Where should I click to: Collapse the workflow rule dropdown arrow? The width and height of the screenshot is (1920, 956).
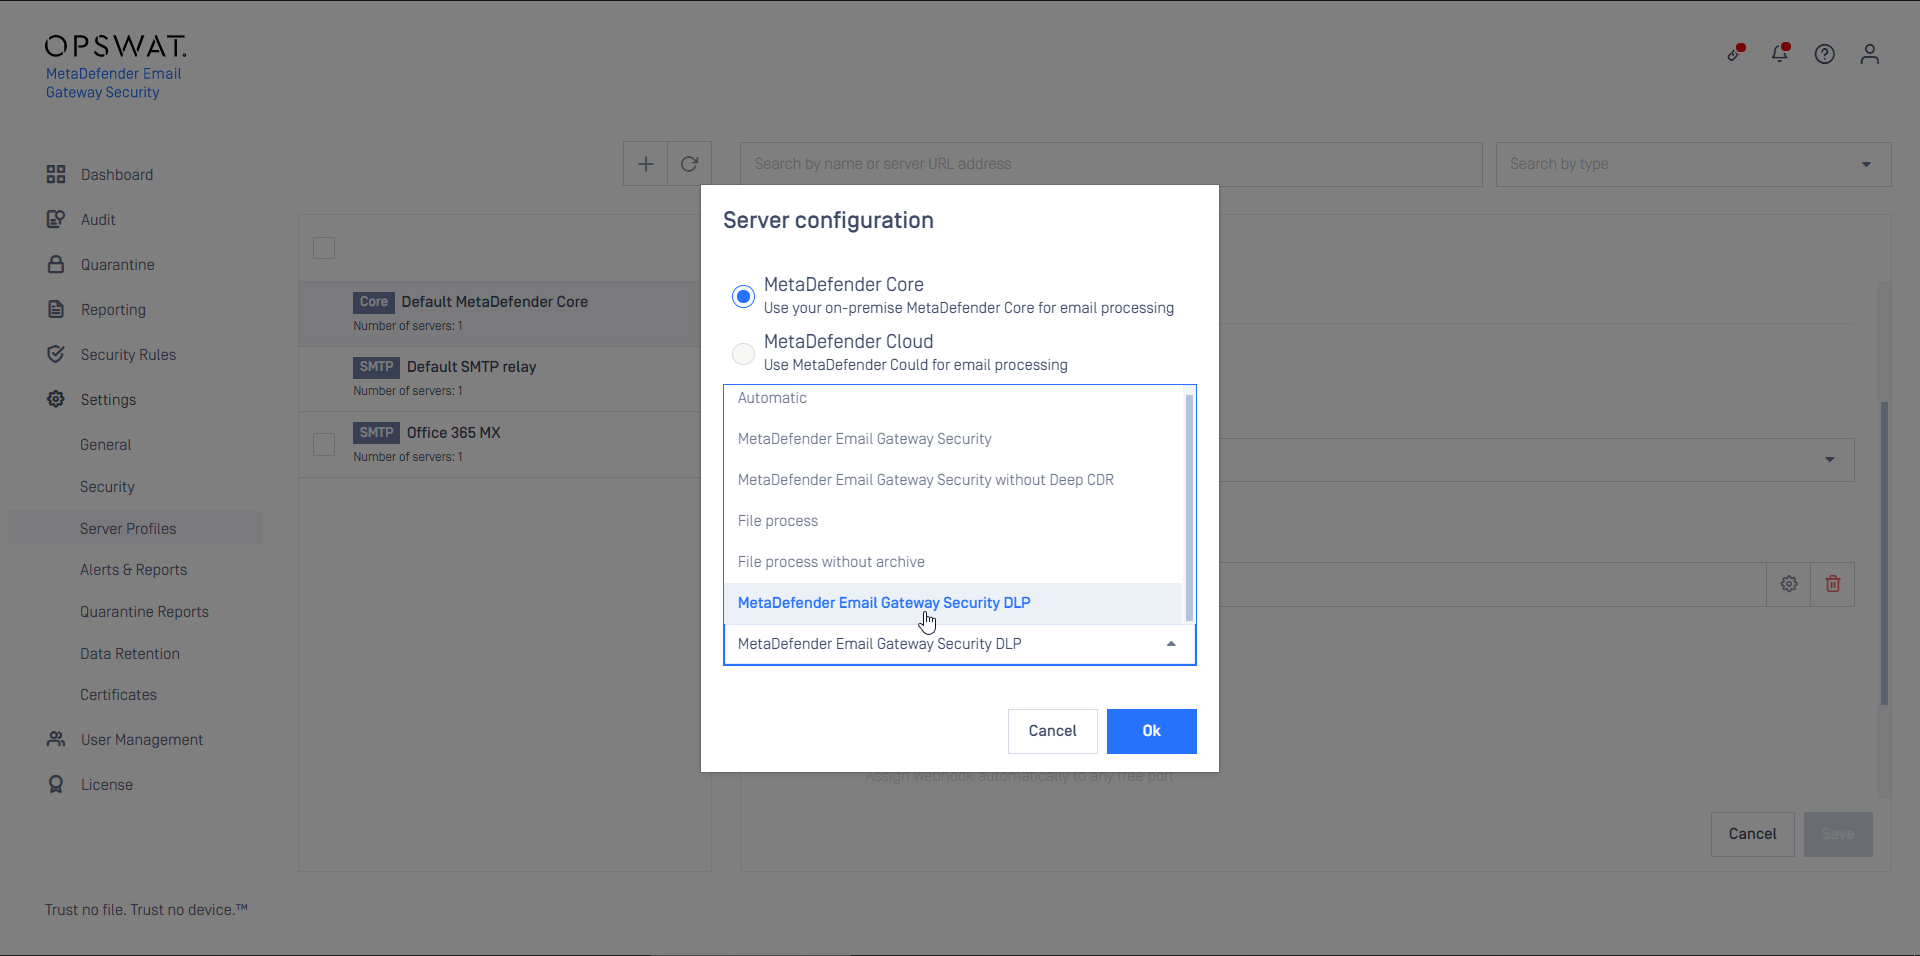coord(1171,644)
